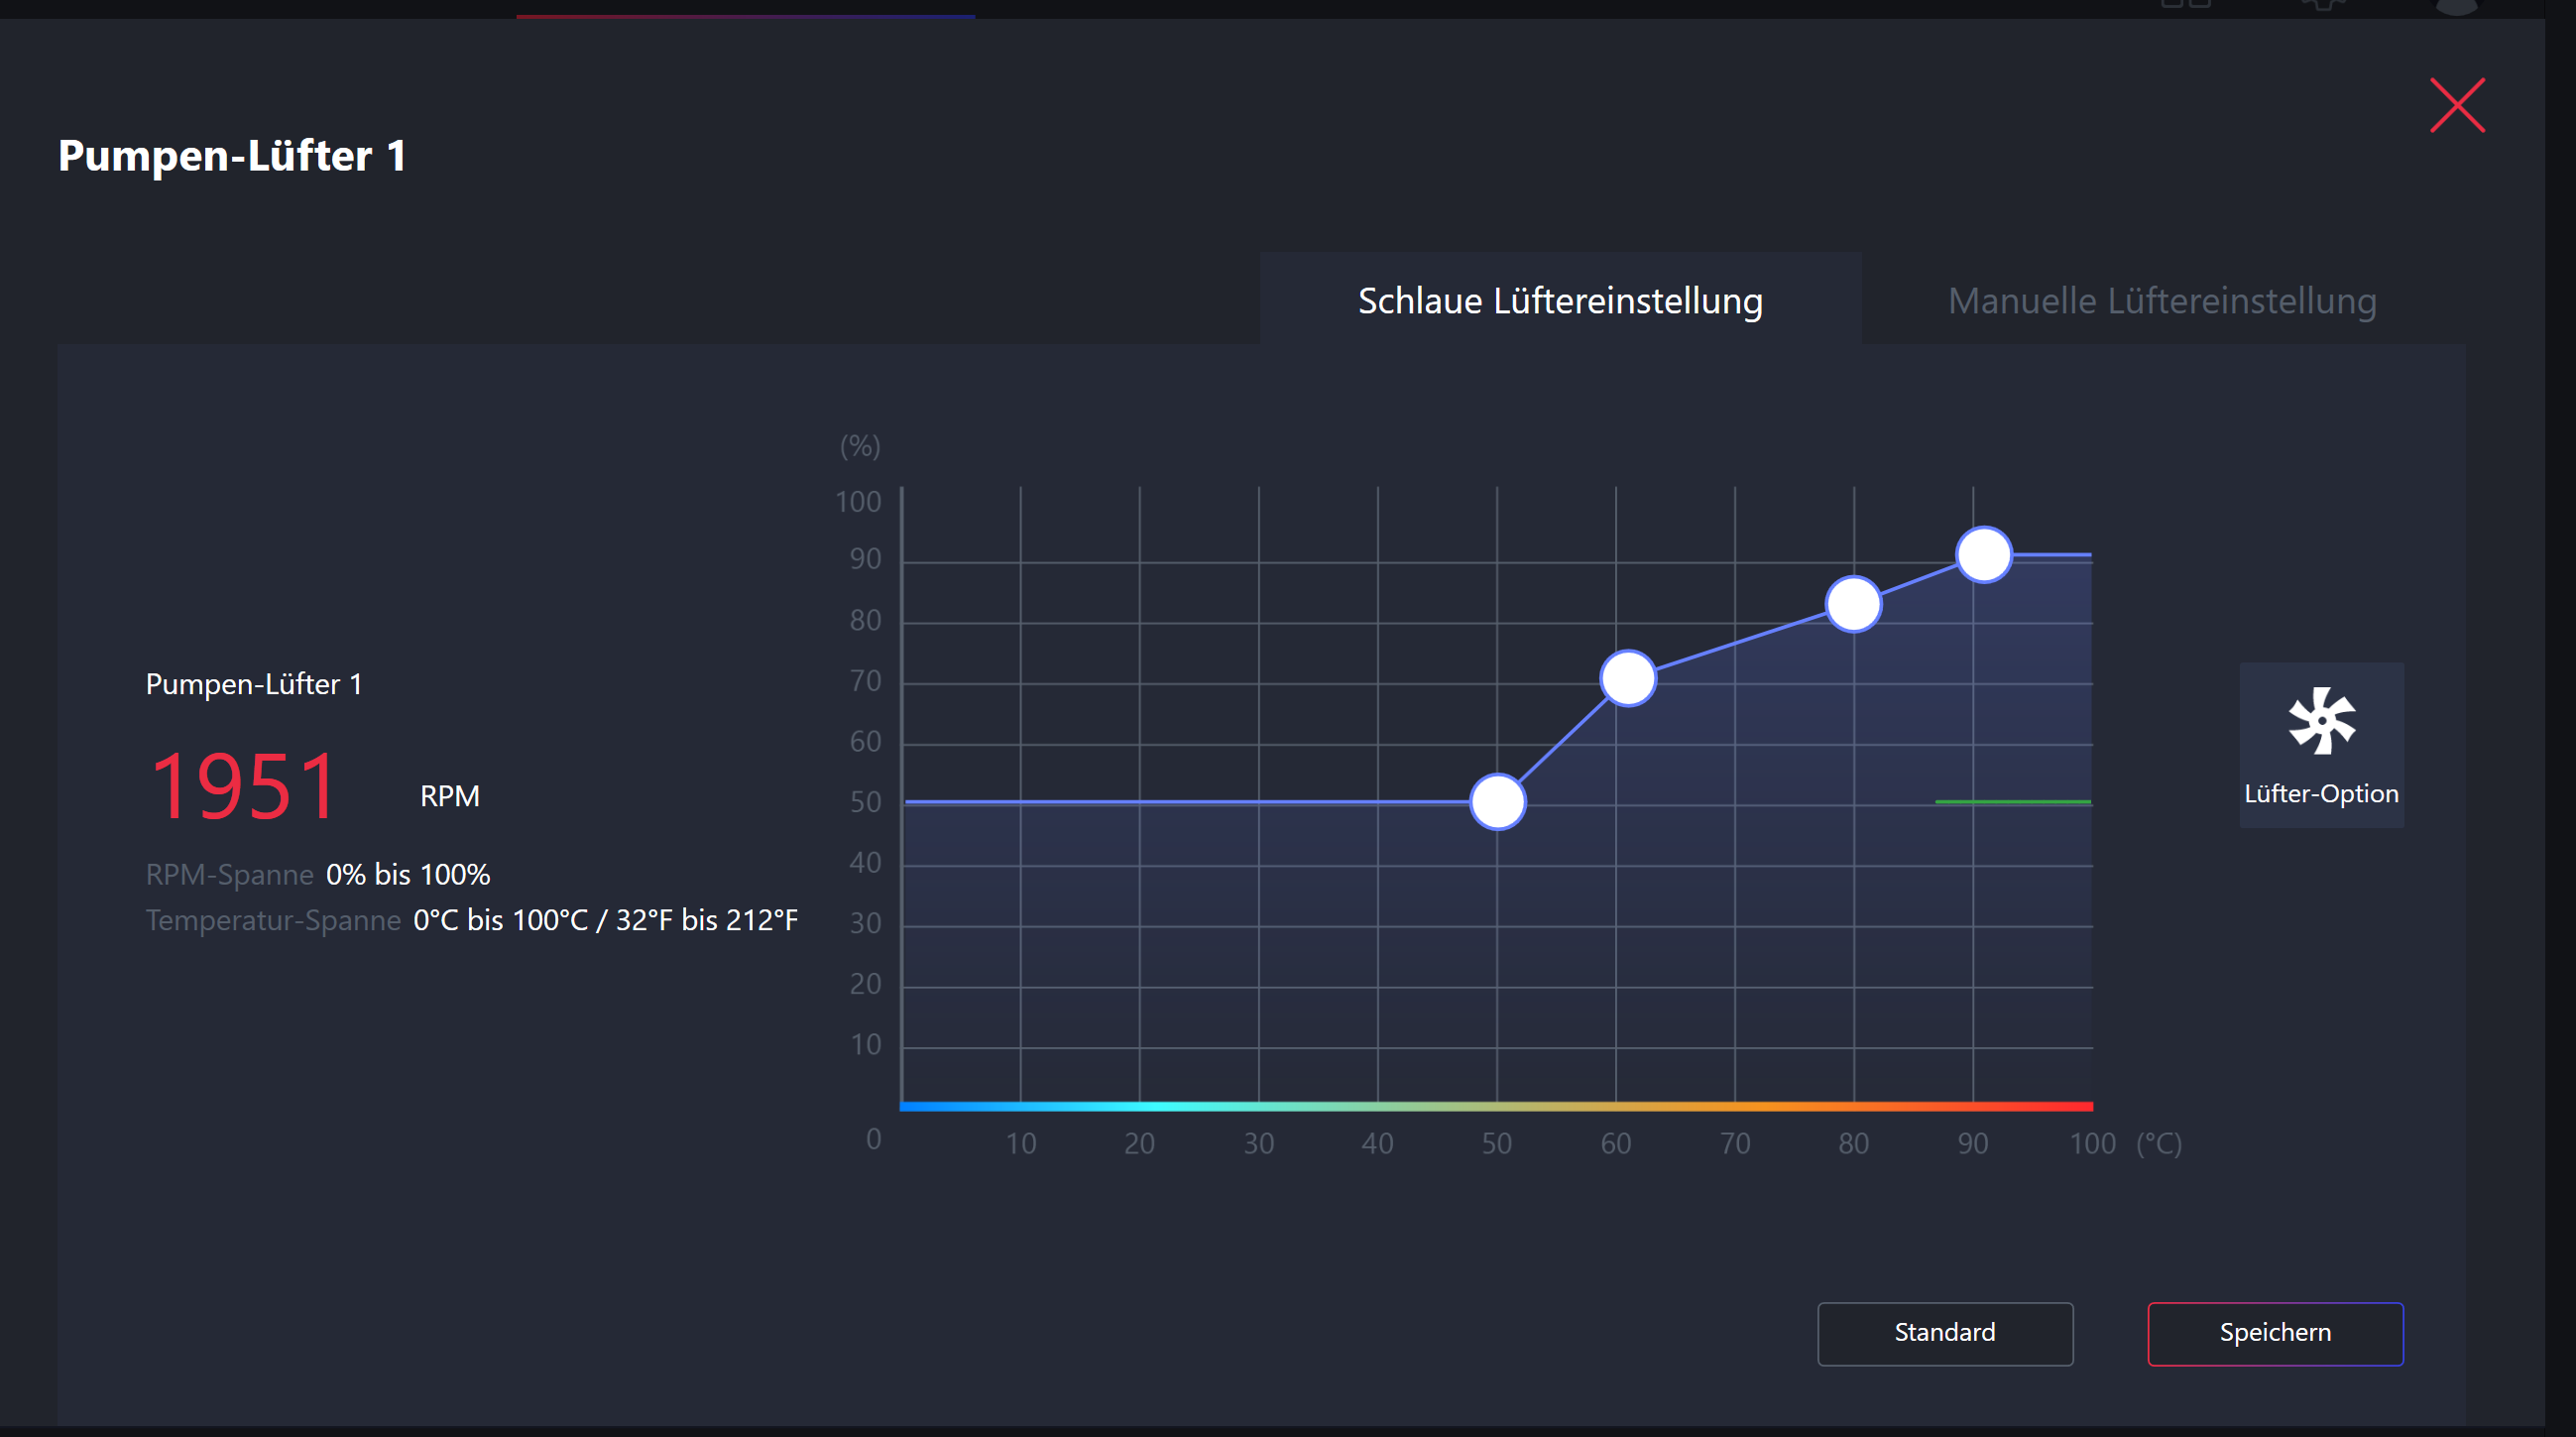Viewport: 2576px width, 1437px height.
Task: Click the green current-temperature marker line
Action: (2012, 801)
